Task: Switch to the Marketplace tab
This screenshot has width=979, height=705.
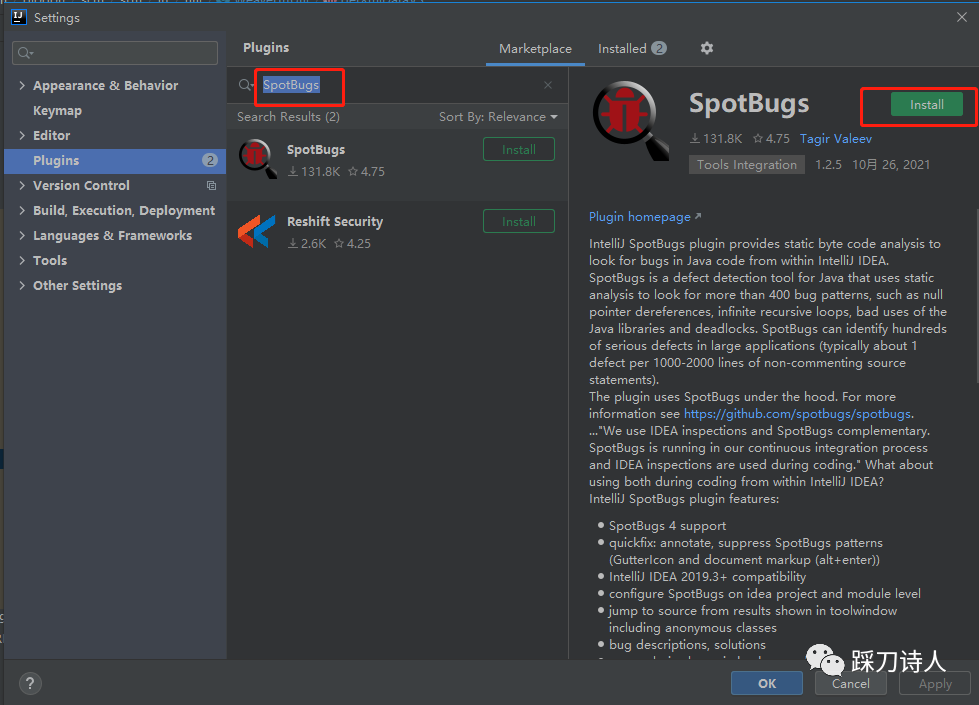Action: [x=535, y=49]
